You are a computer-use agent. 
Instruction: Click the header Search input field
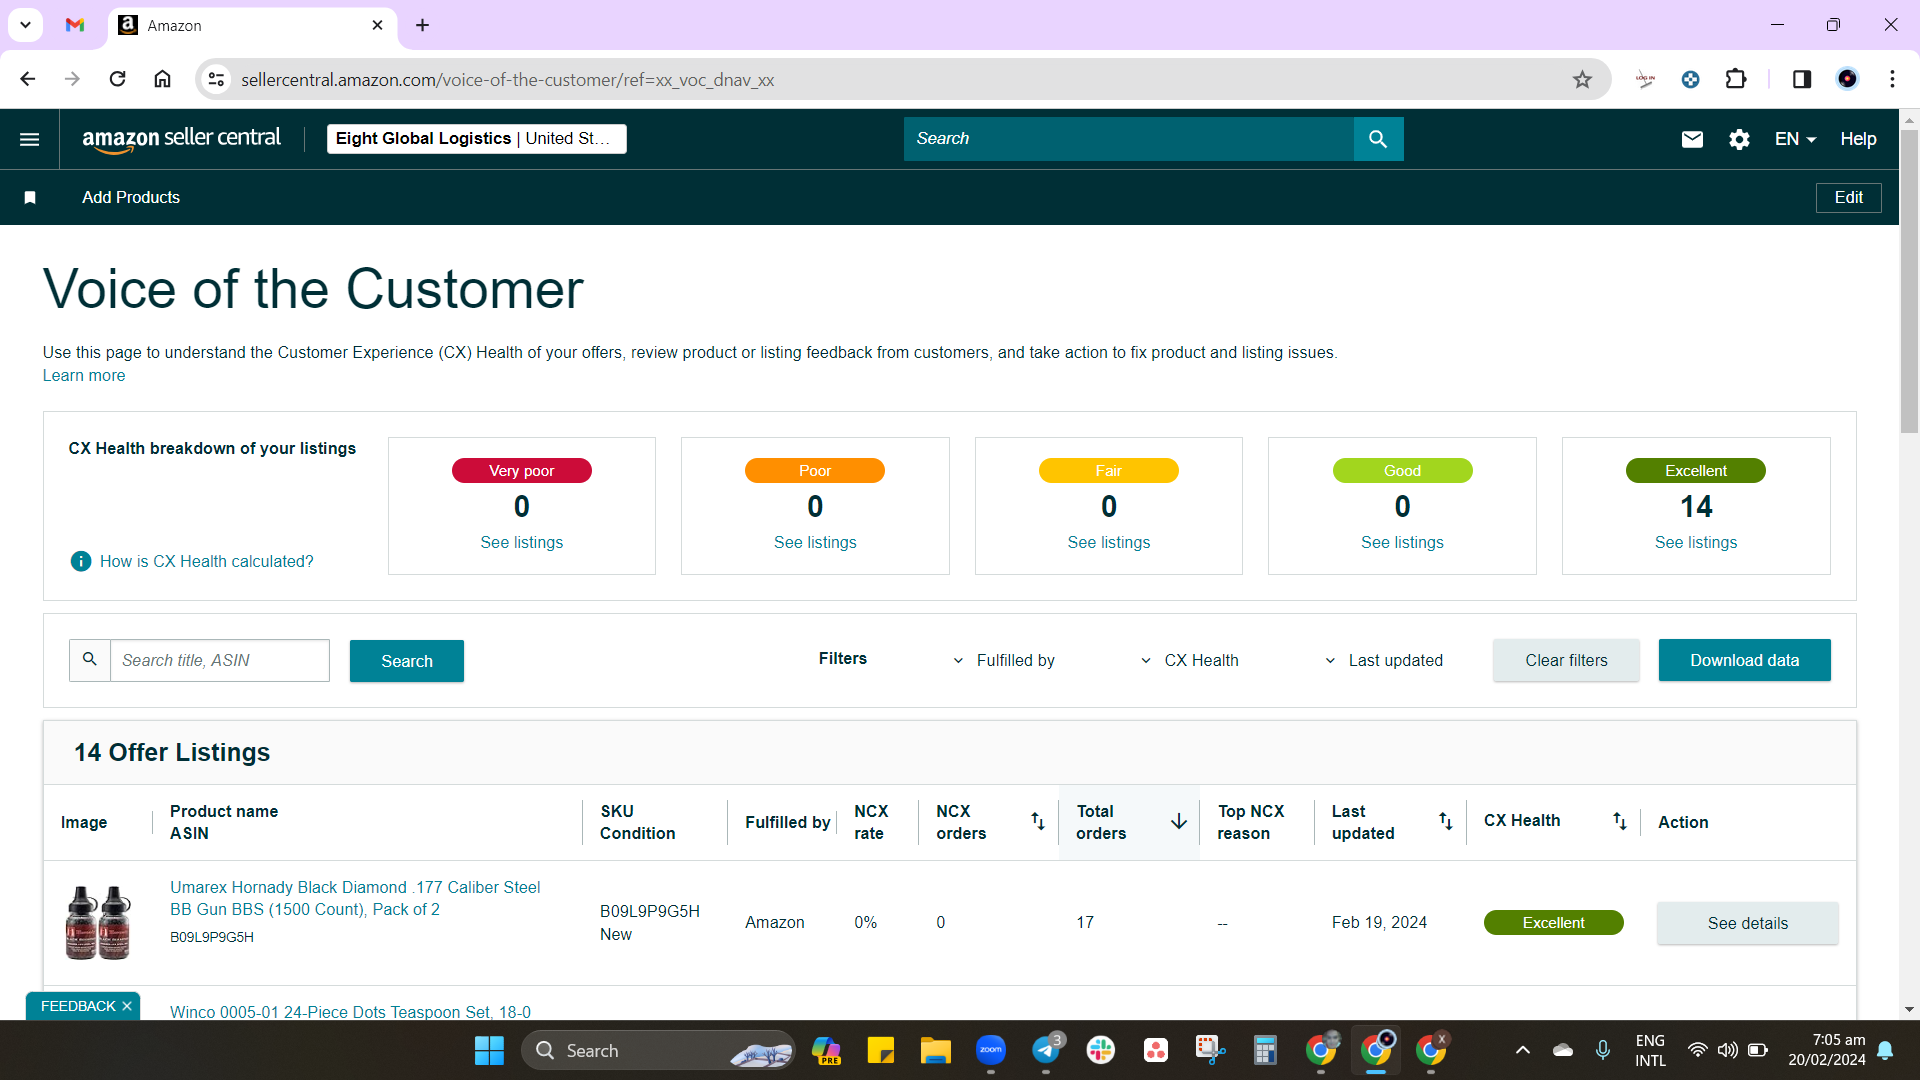pyautogui.click(x=1129, y=139)
